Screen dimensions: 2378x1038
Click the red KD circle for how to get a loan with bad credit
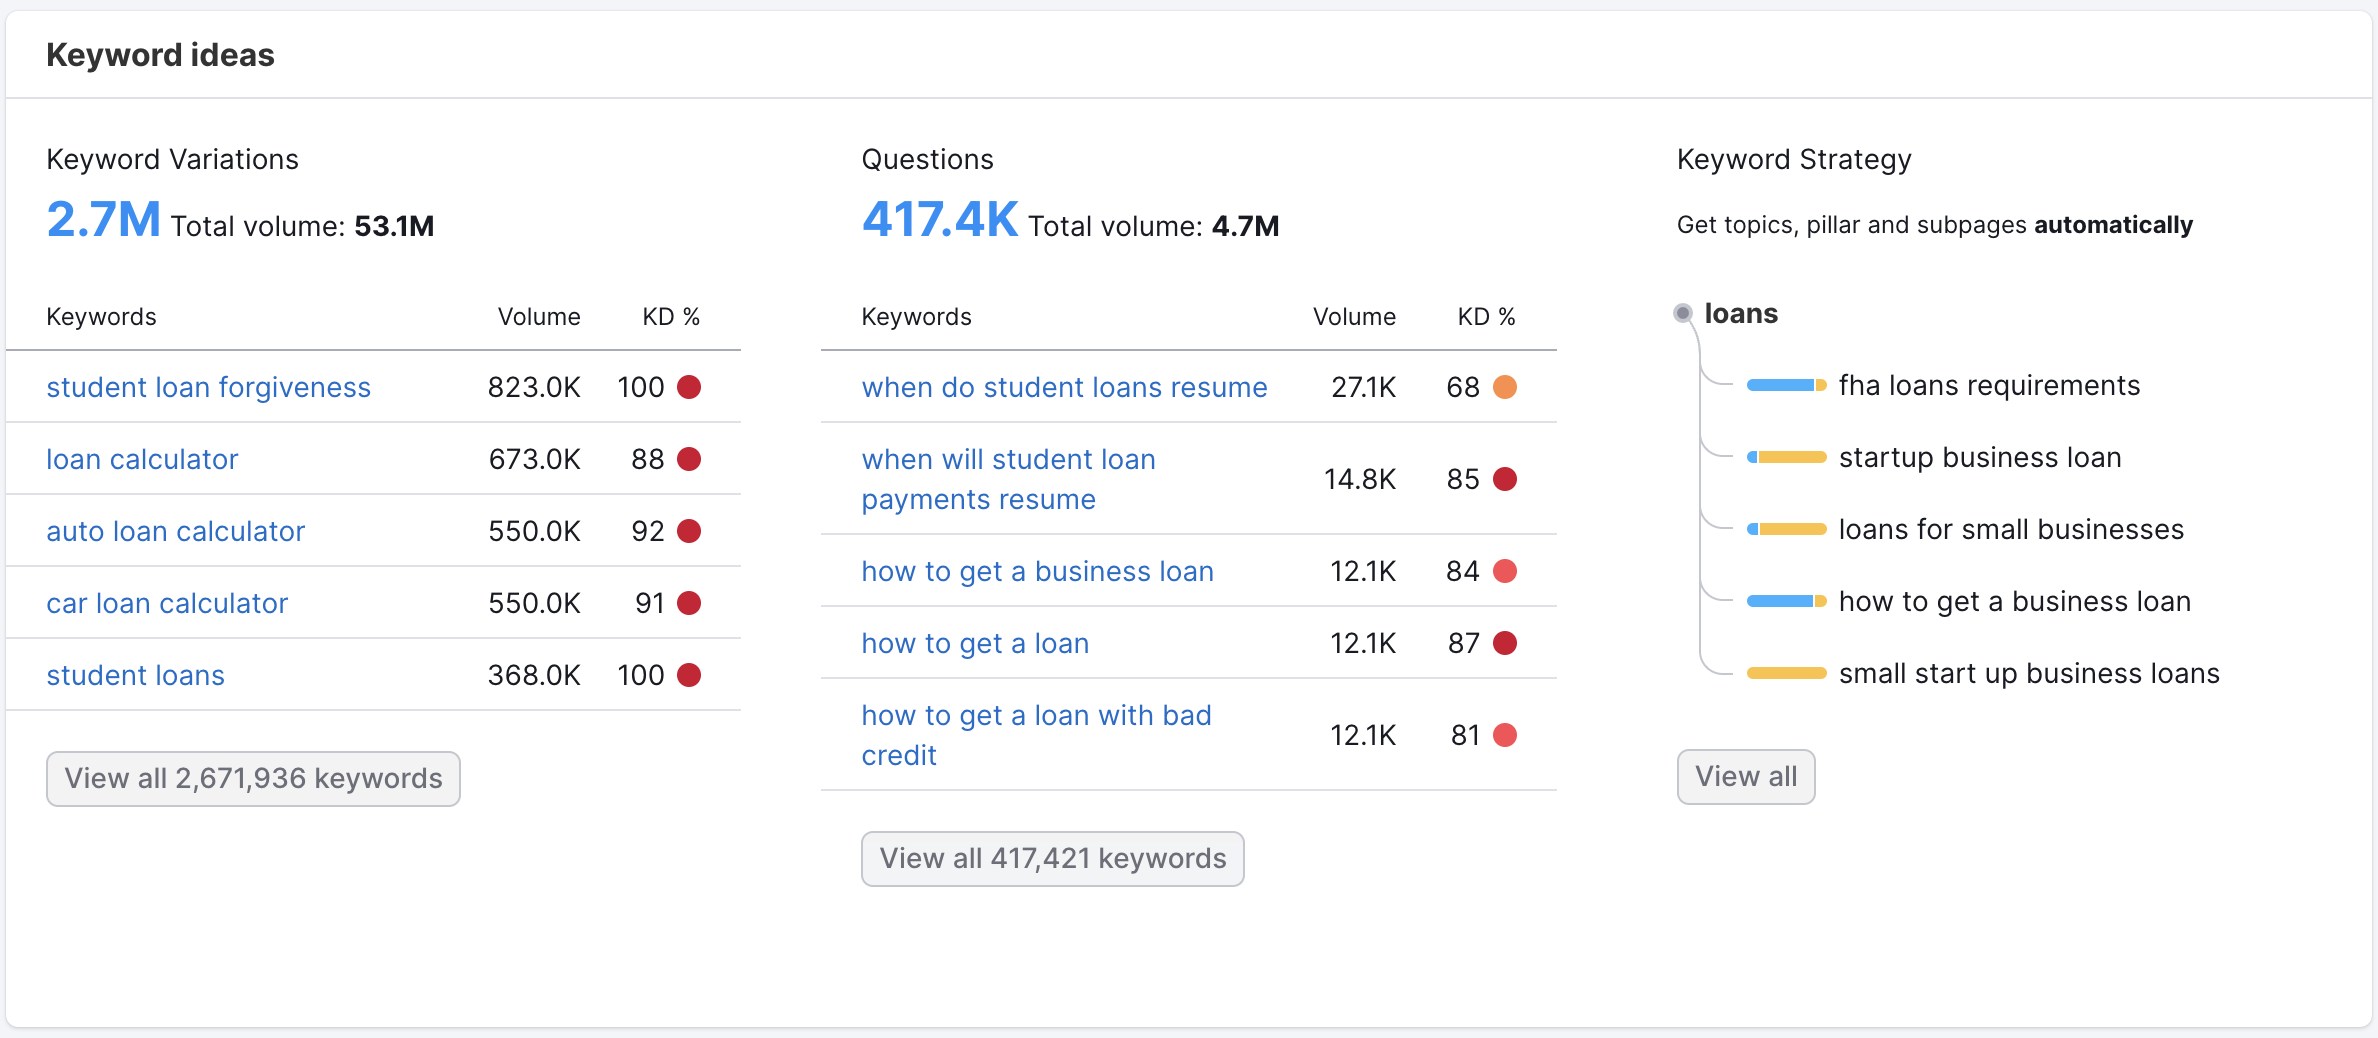coord(1504,735)
